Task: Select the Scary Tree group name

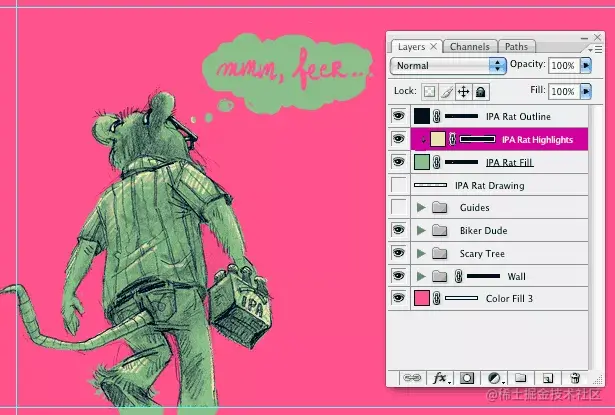Action: 482,253
